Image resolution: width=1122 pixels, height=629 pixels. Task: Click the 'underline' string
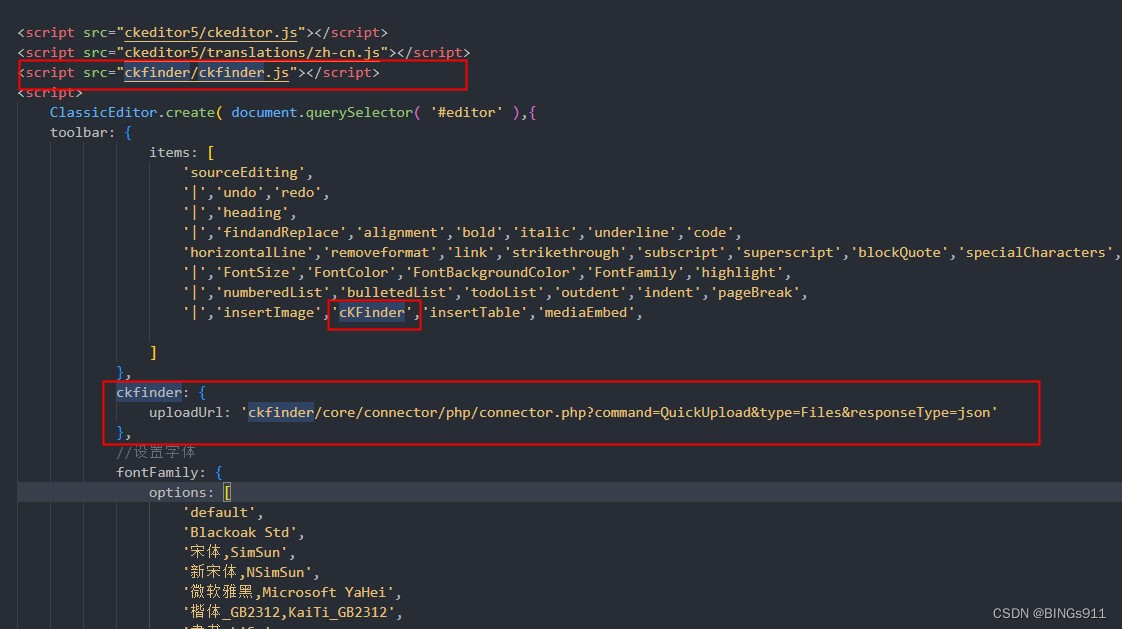[631, 233]
